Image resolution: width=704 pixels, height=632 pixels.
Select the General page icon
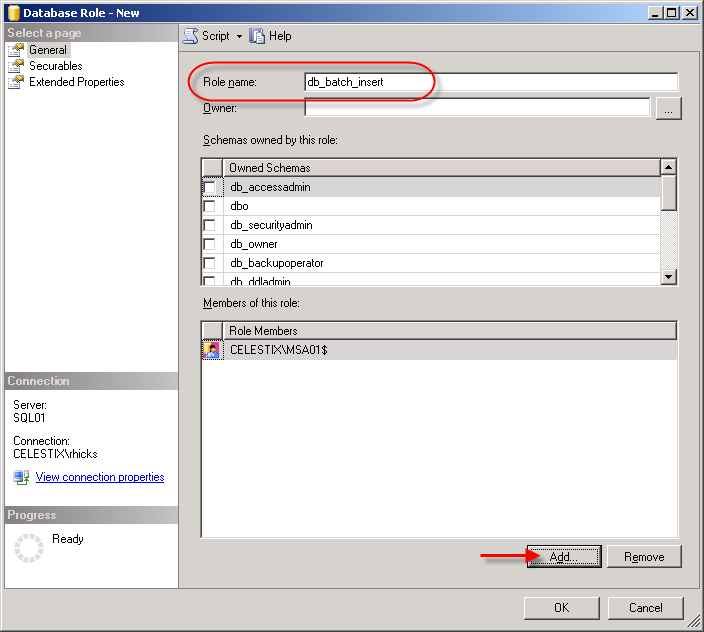pos(16,50)
